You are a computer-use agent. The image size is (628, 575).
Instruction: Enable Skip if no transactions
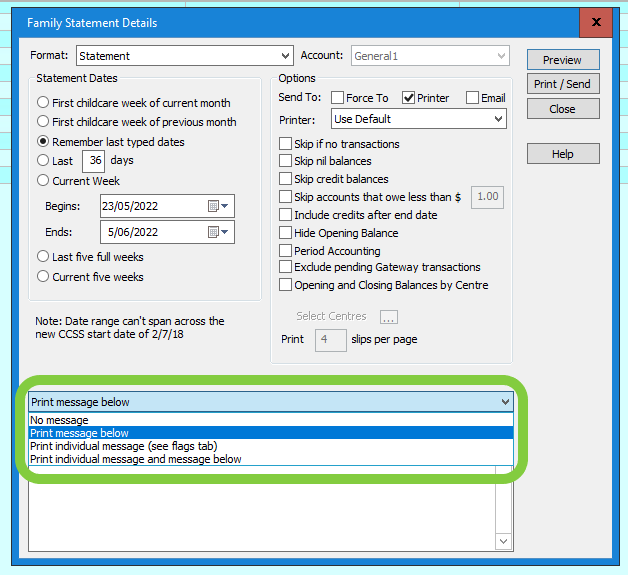point(285,143)
